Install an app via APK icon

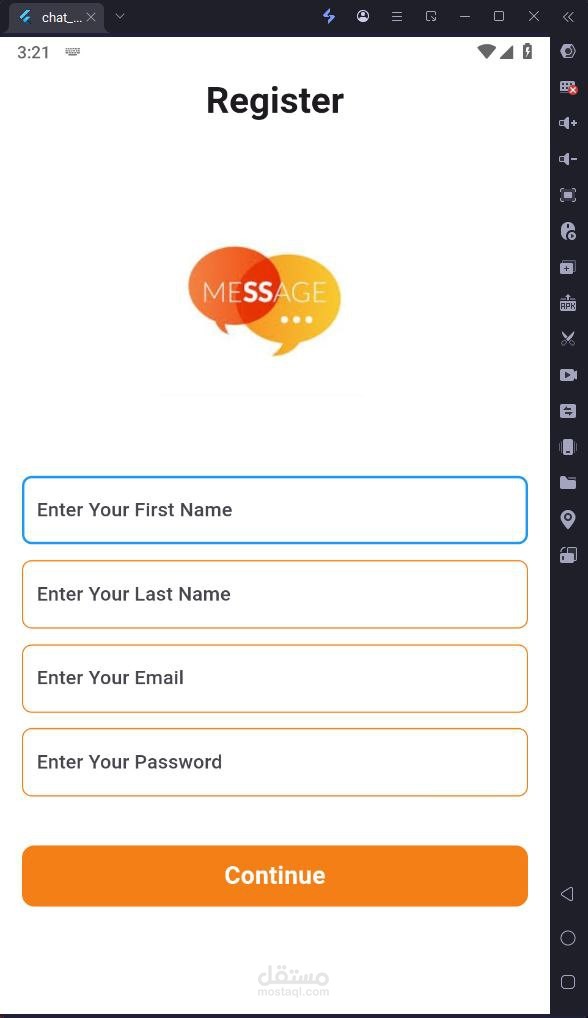coord(568,303)
